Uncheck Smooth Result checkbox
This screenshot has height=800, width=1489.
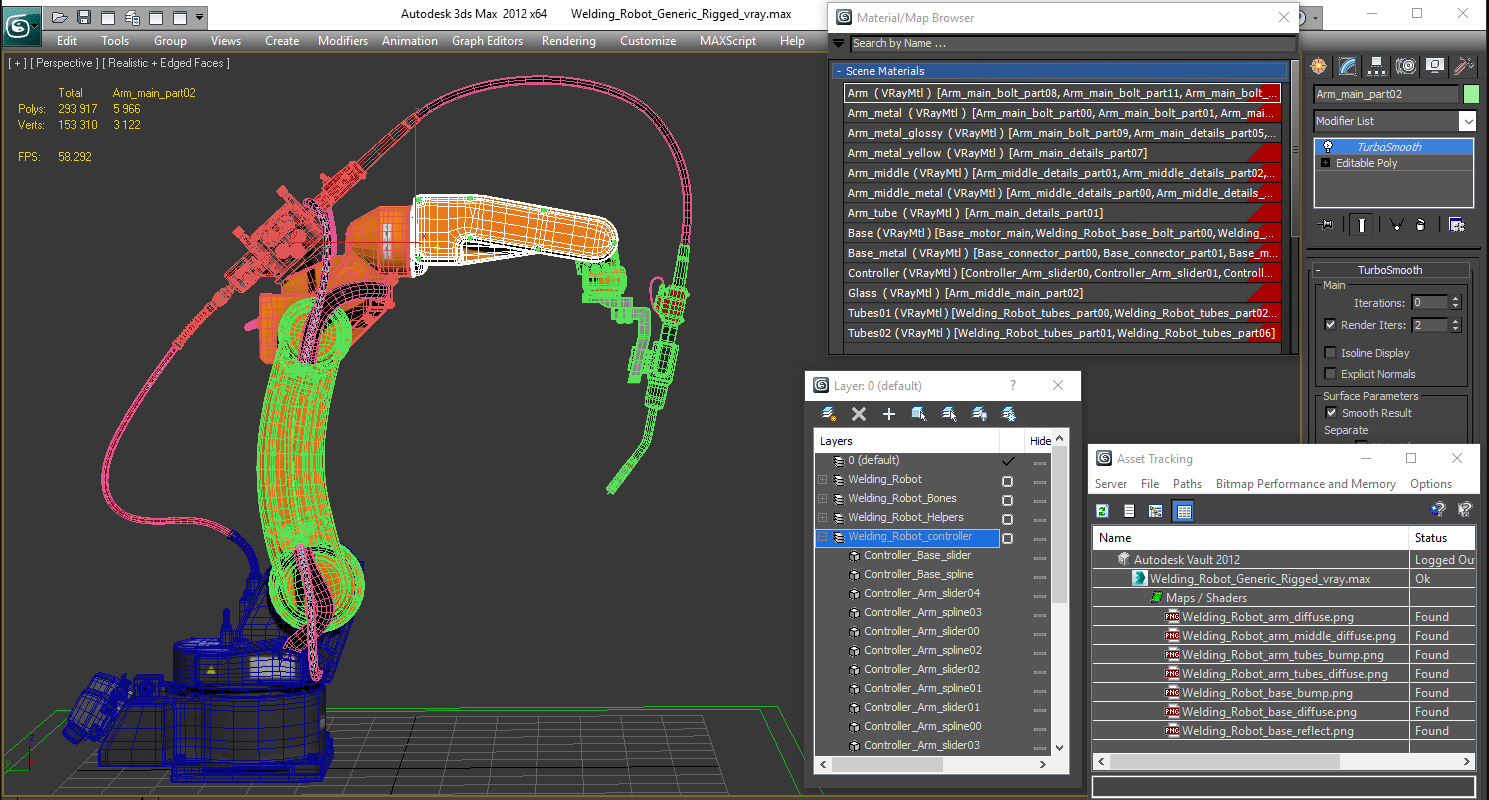coord(1331,413)
